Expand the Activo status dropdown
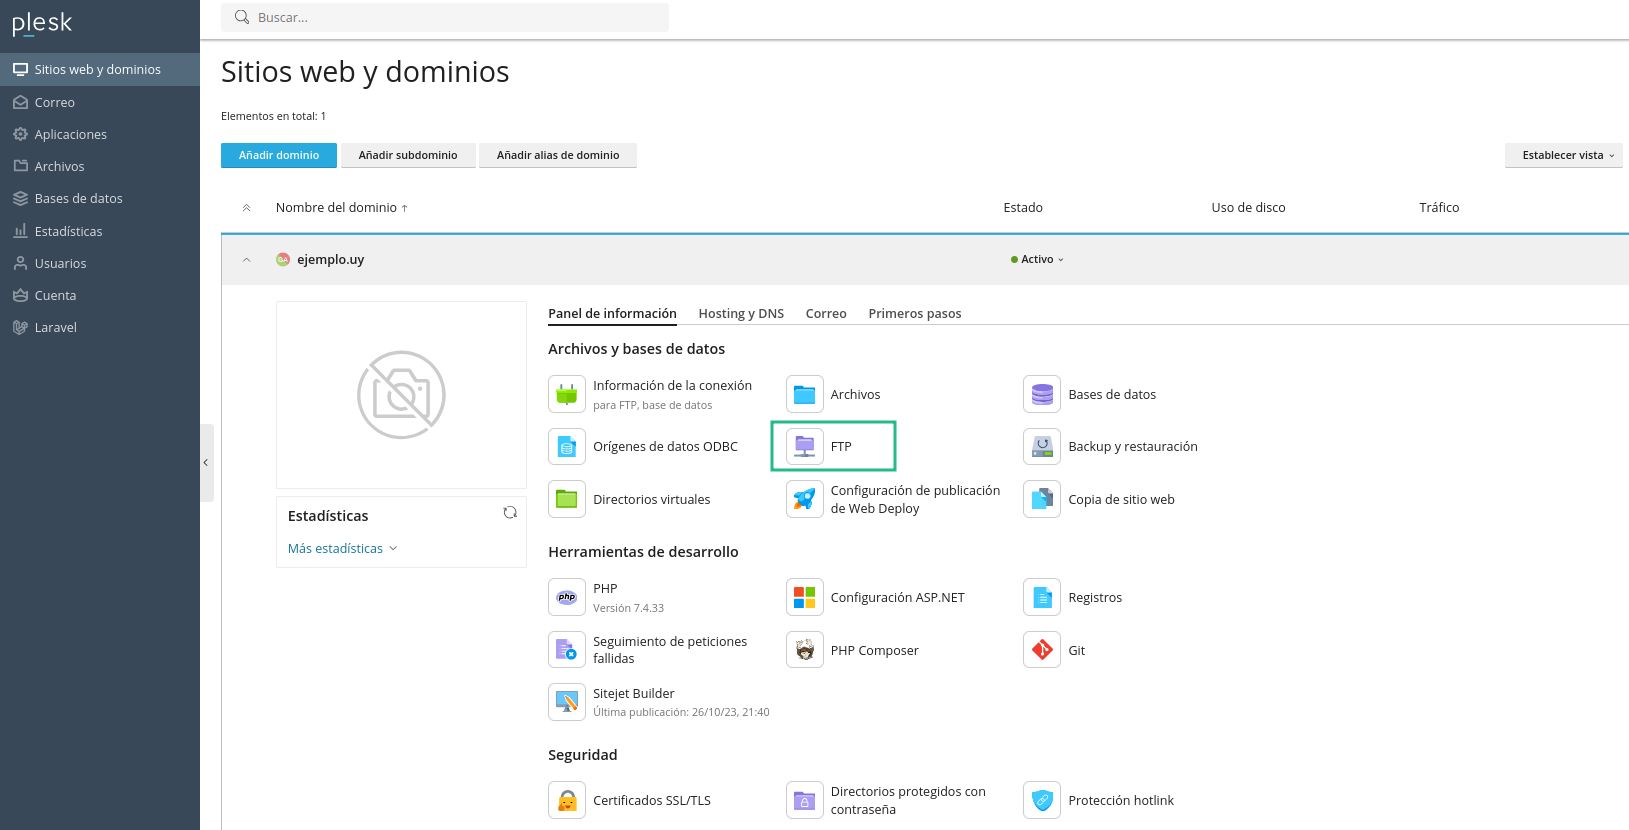1629x830 pixels. [x=1038, y=259]
